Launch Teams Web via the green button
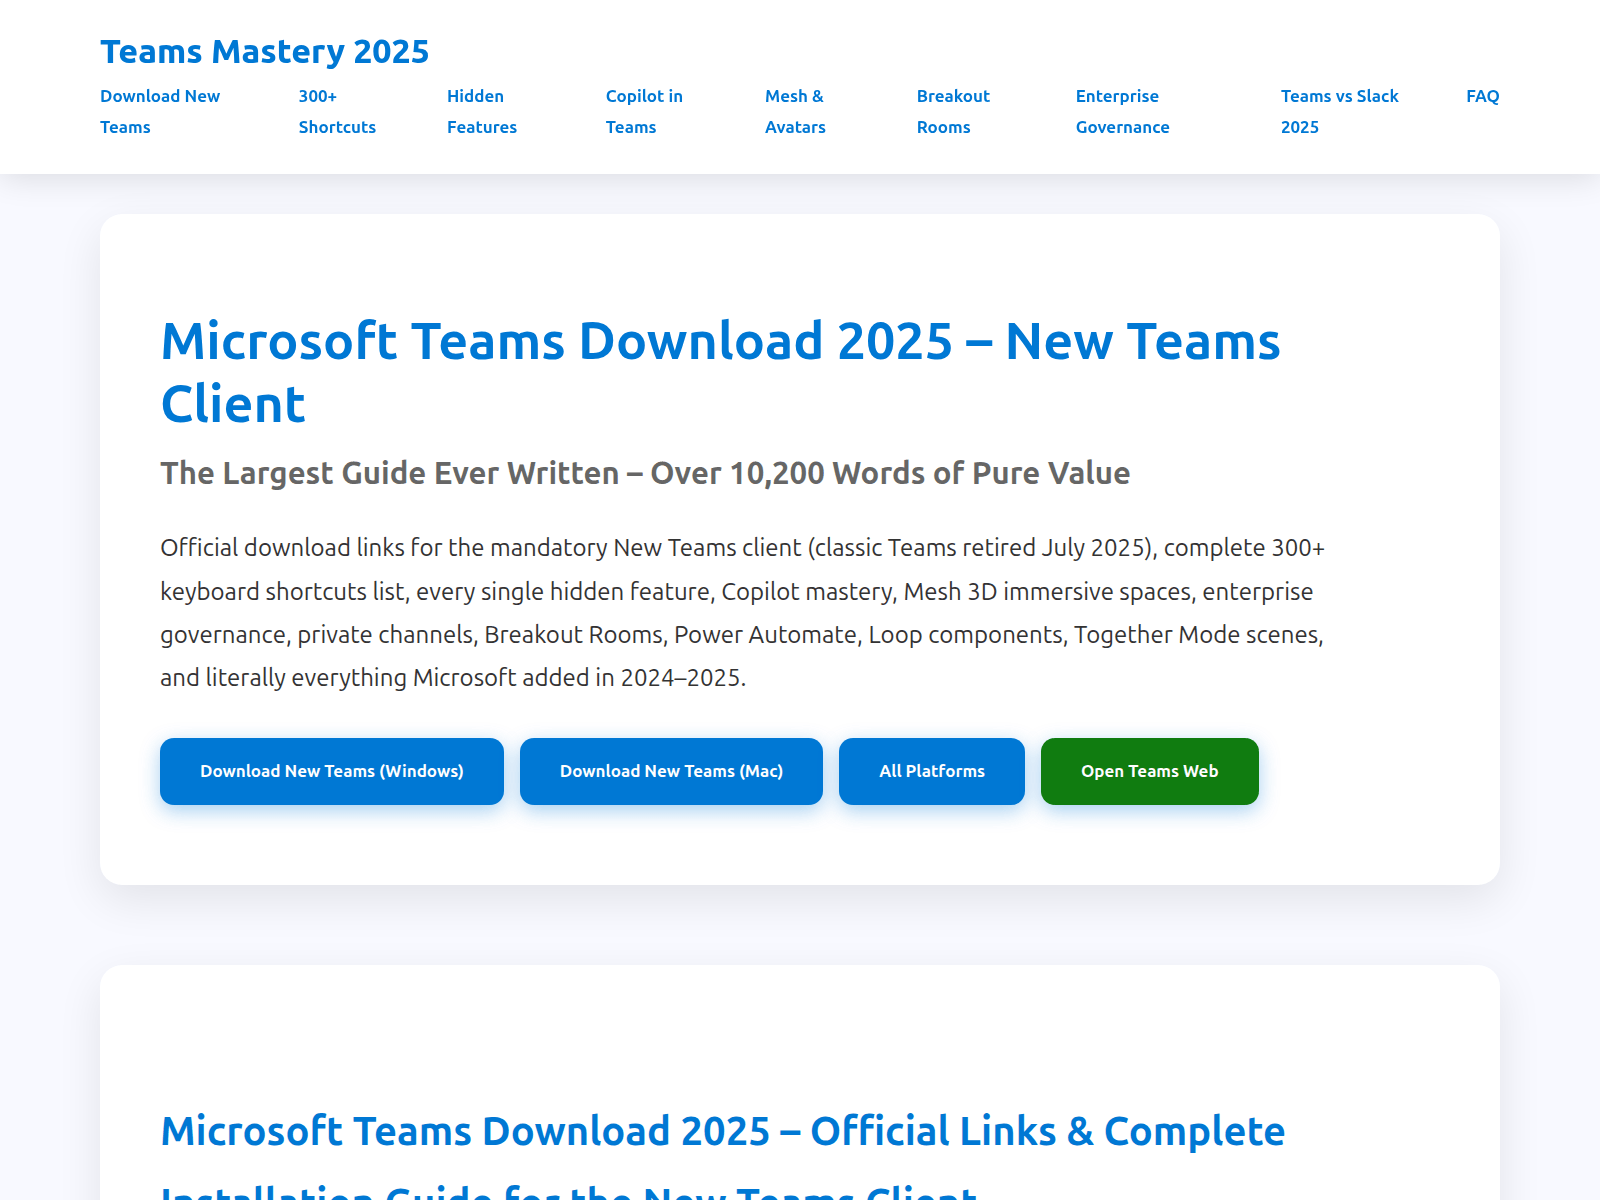 [1149, 771]
